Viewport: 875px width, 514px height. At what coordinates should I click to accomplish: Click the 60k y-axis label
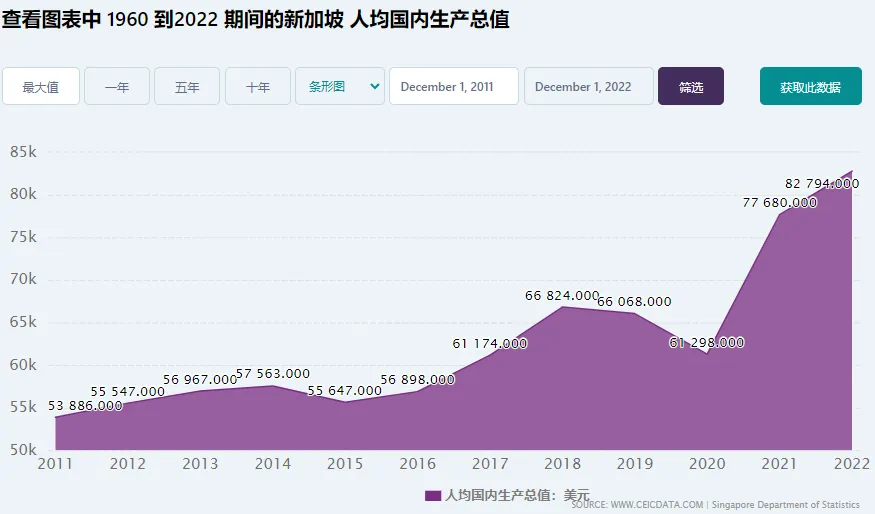coord(23,365)
